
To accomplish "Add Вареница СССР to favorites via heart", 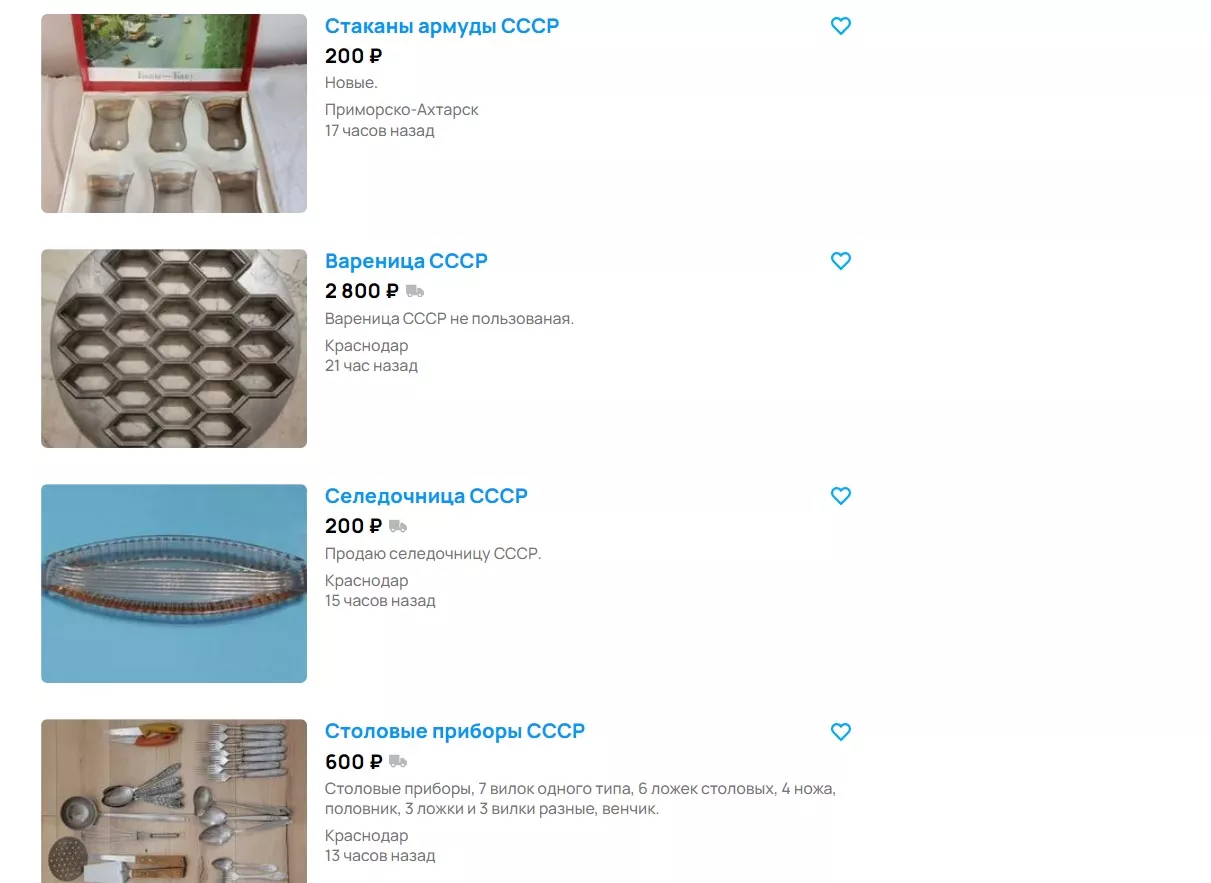I will point(841,261).
